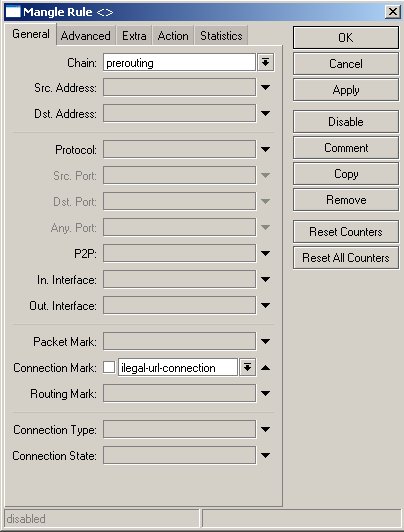Switch to the Action tab

173,36
